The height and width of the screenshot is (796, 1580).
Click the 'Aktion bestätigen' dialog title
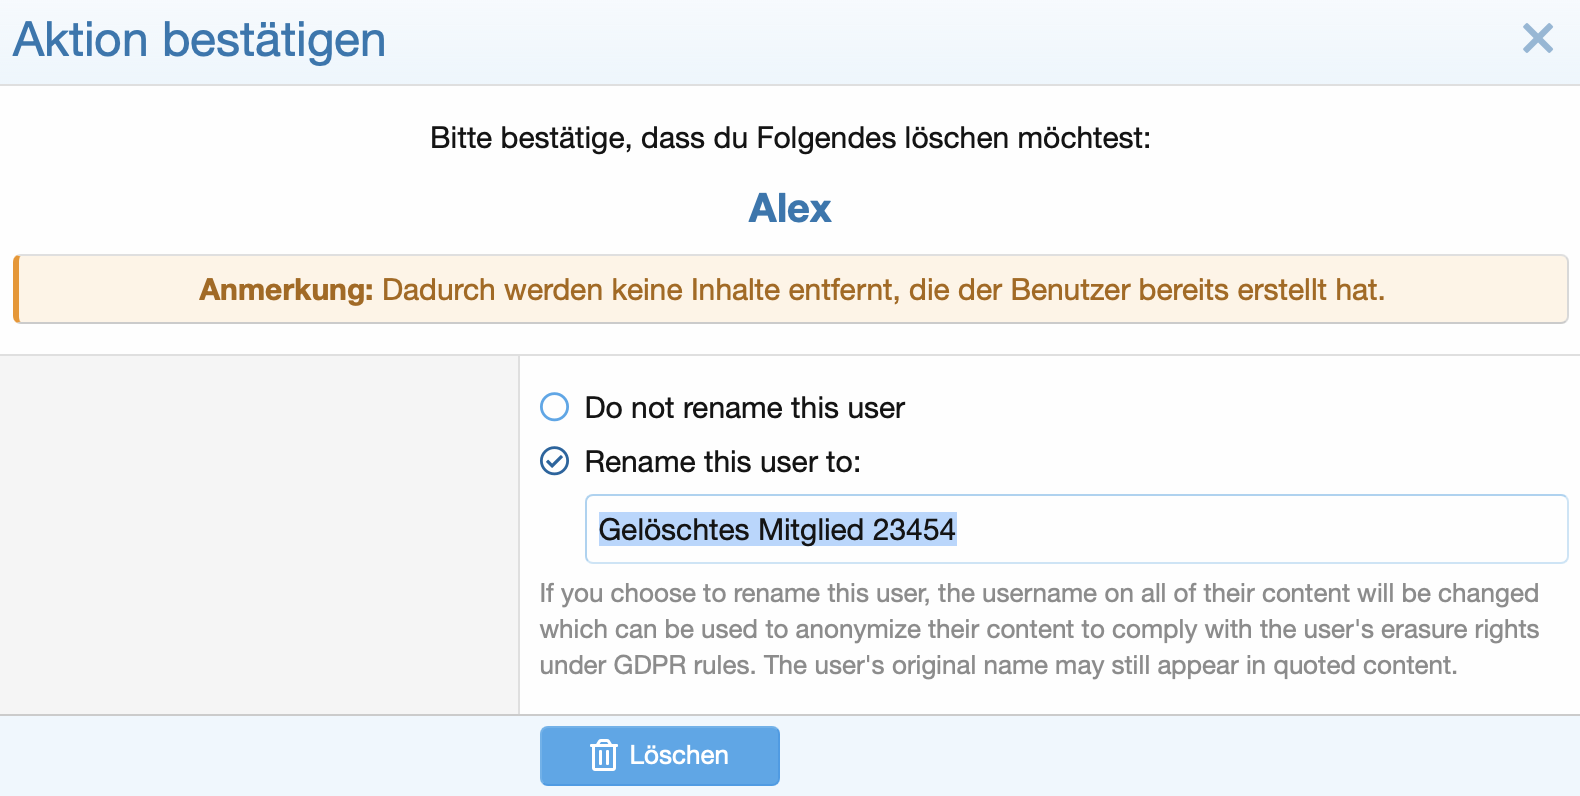click(x=199, y=41)
